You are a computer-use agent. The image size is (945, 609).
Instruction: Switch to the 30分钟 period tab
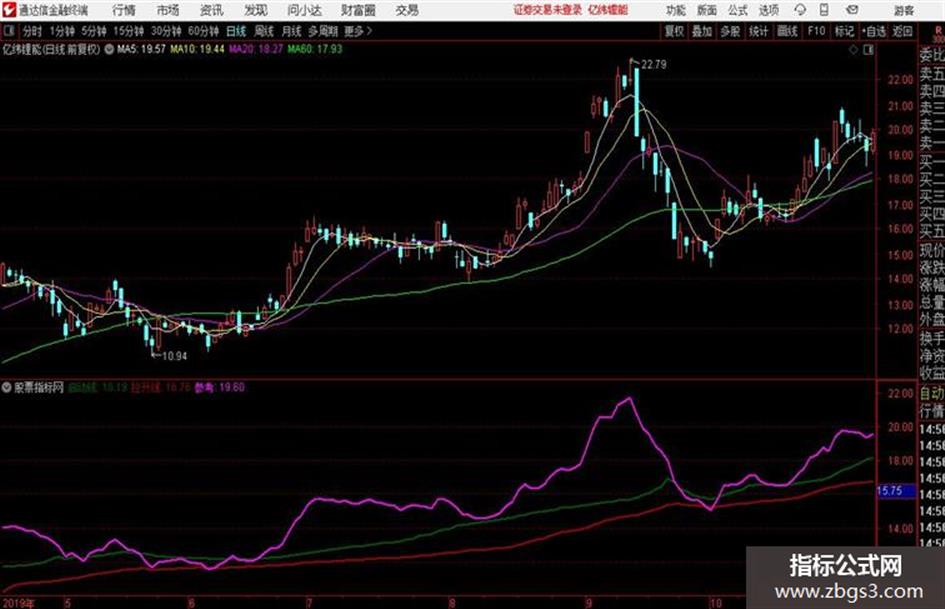coord(166,31)
